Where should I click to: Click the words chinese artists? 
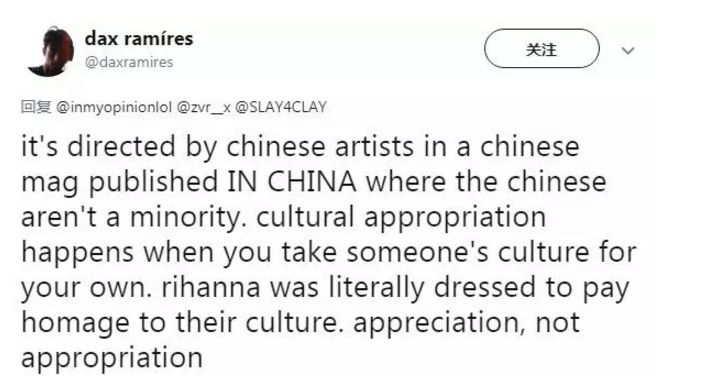[320, 147]
